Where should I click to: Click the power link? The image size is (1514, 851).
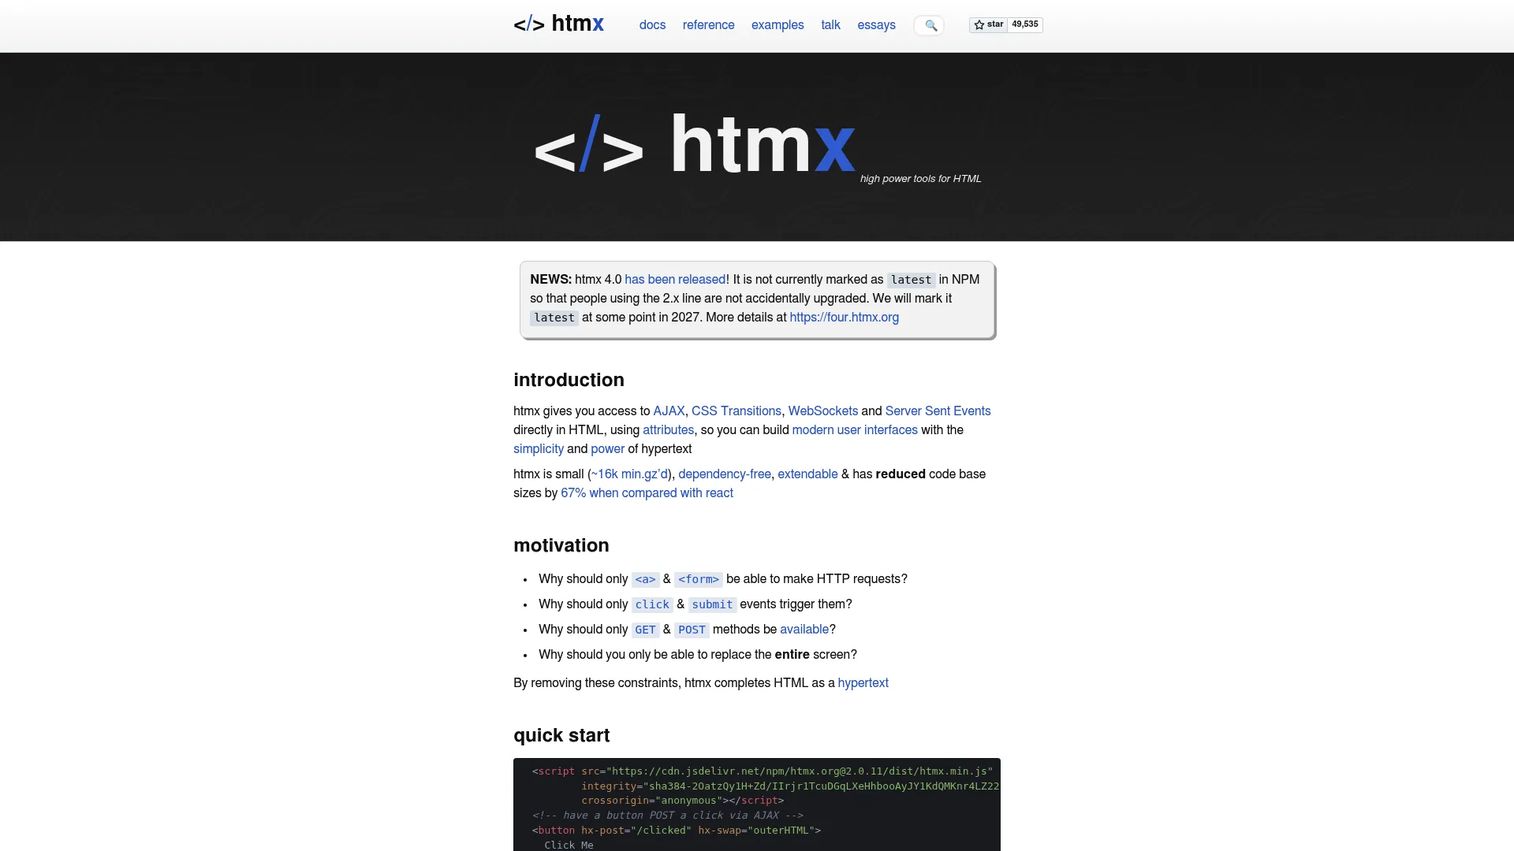click(x=607, y=449)
